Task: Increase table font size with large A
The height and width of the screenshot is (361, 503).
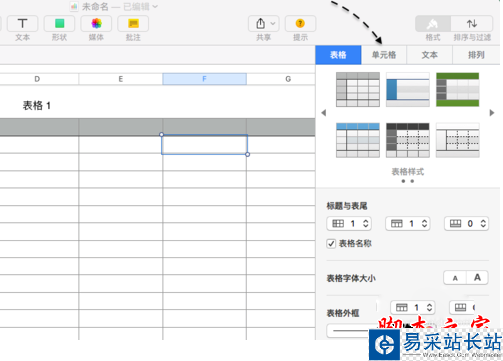Action: pyautogui.click(x=477, y=278)
